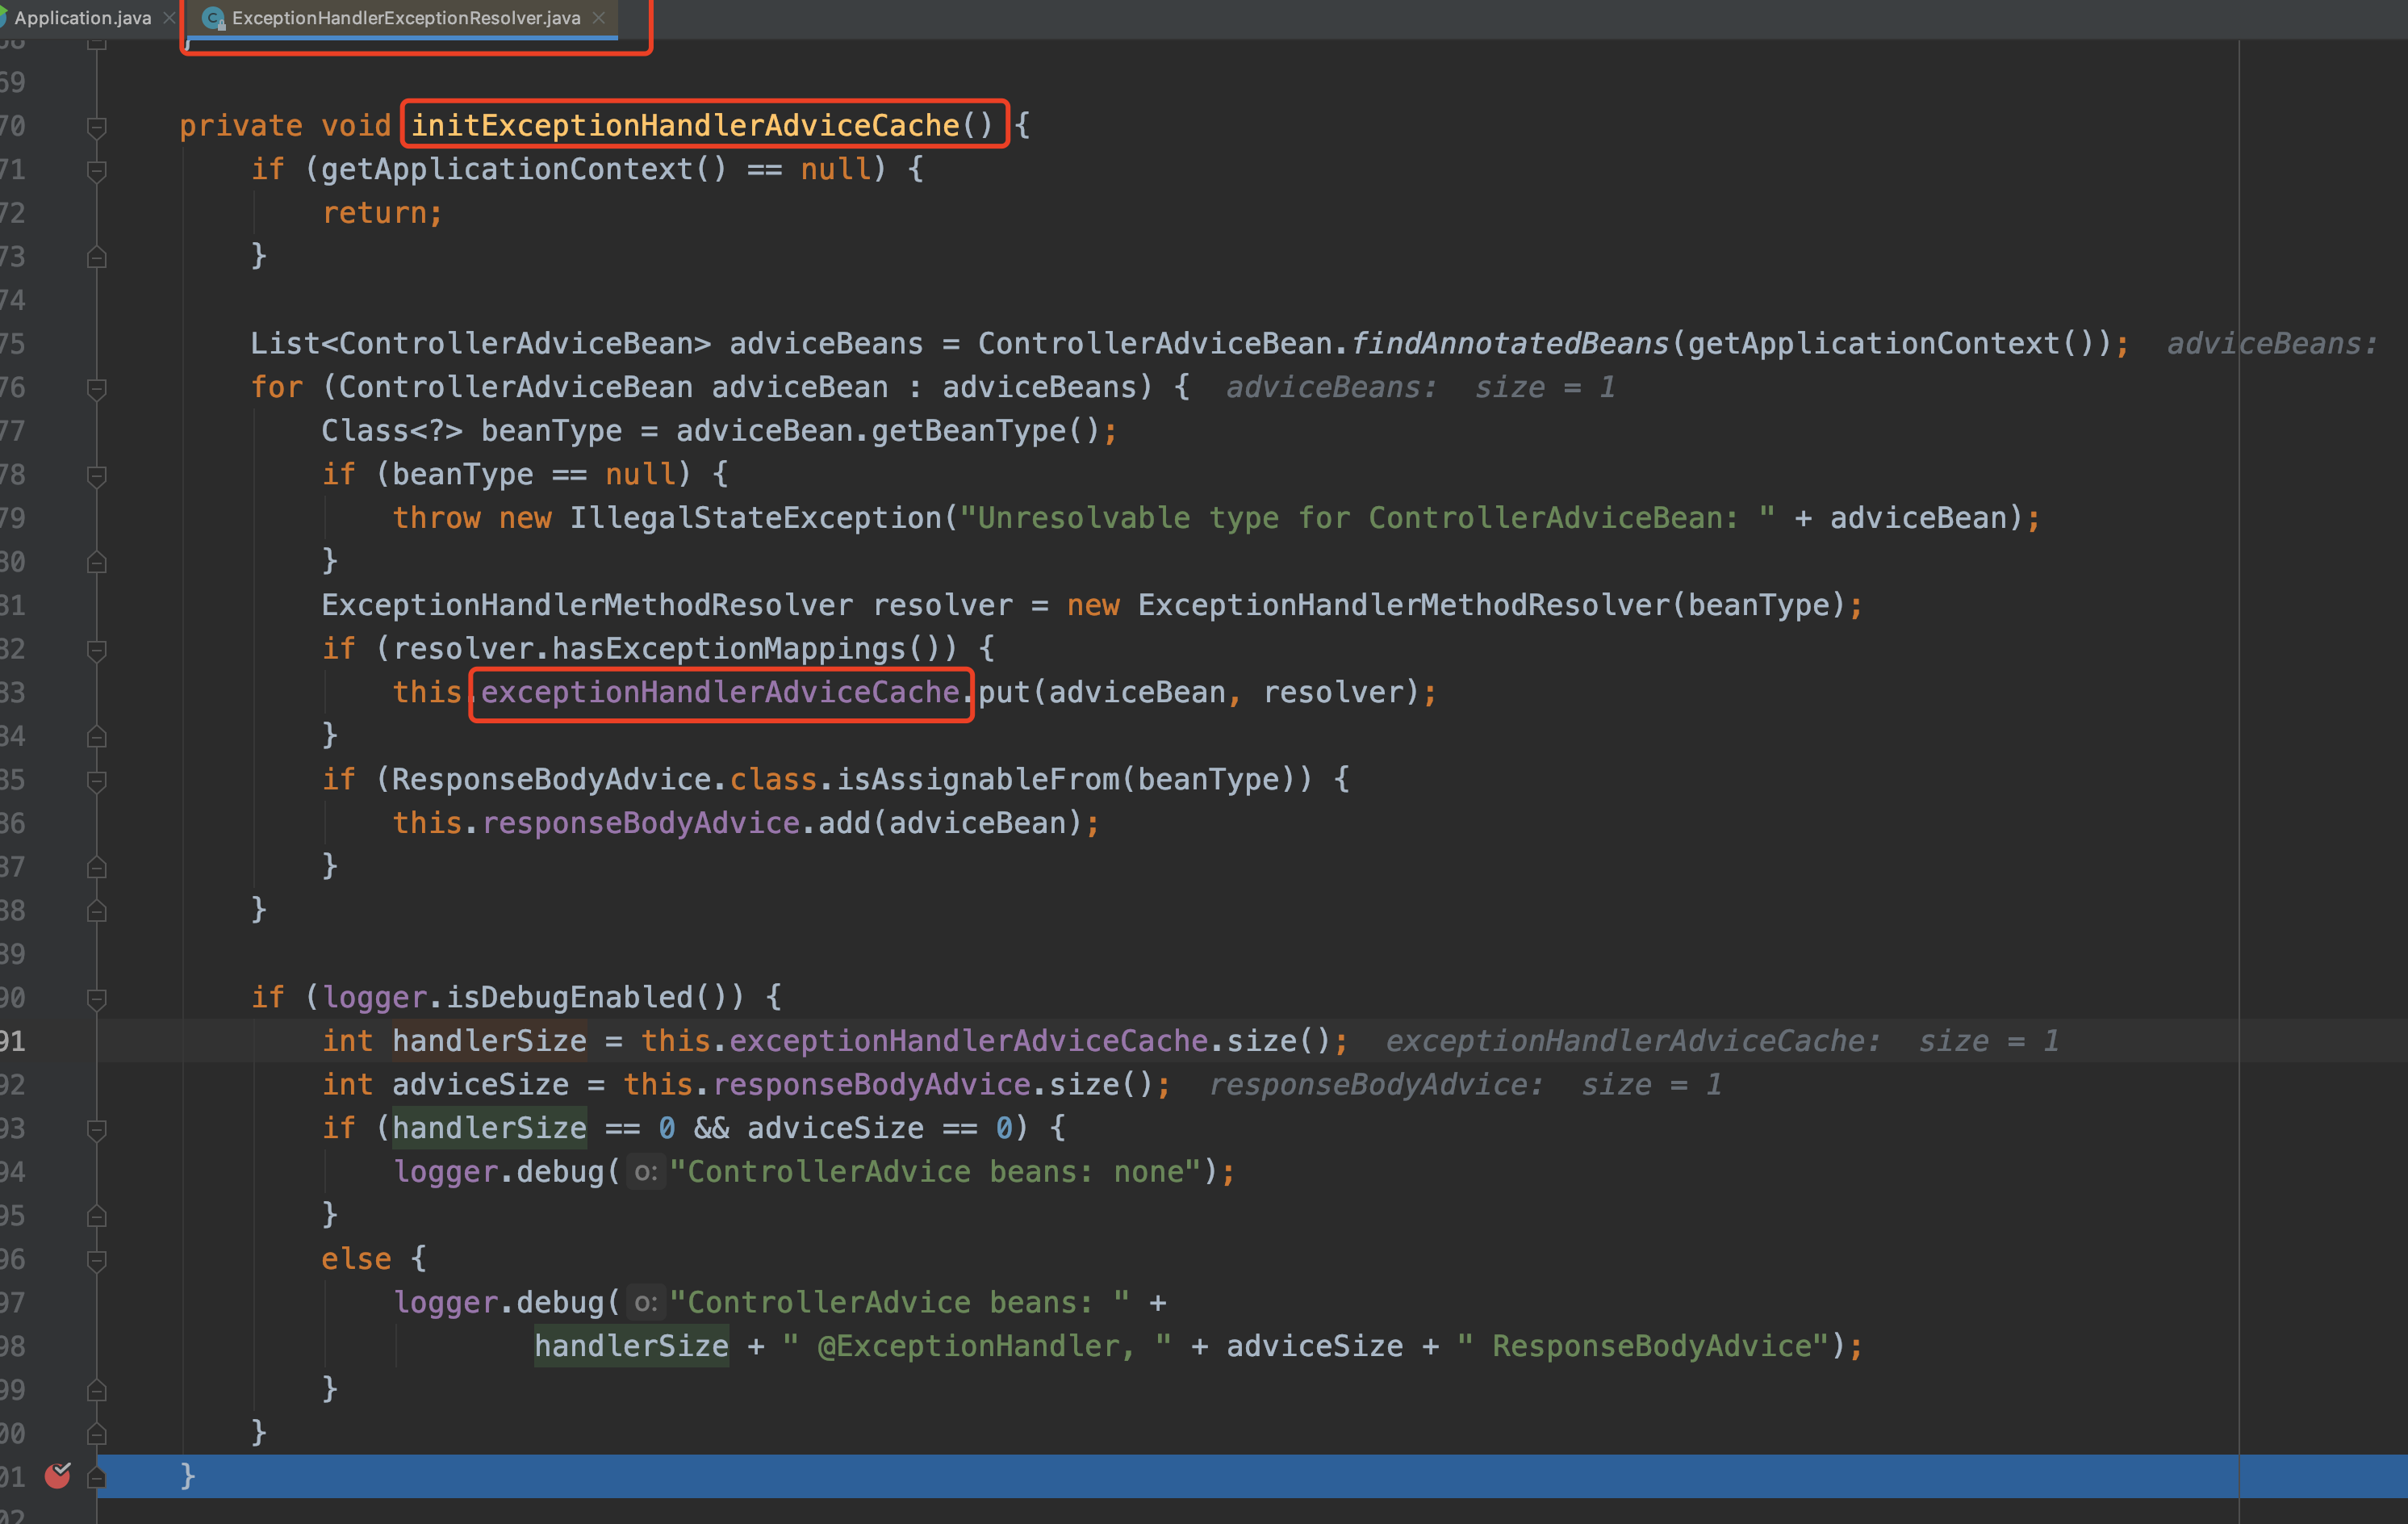This screenshot has height=1524, width=2408.
Task: Collapse the if handlerSize == 0 block
Action: [97, 1130]
